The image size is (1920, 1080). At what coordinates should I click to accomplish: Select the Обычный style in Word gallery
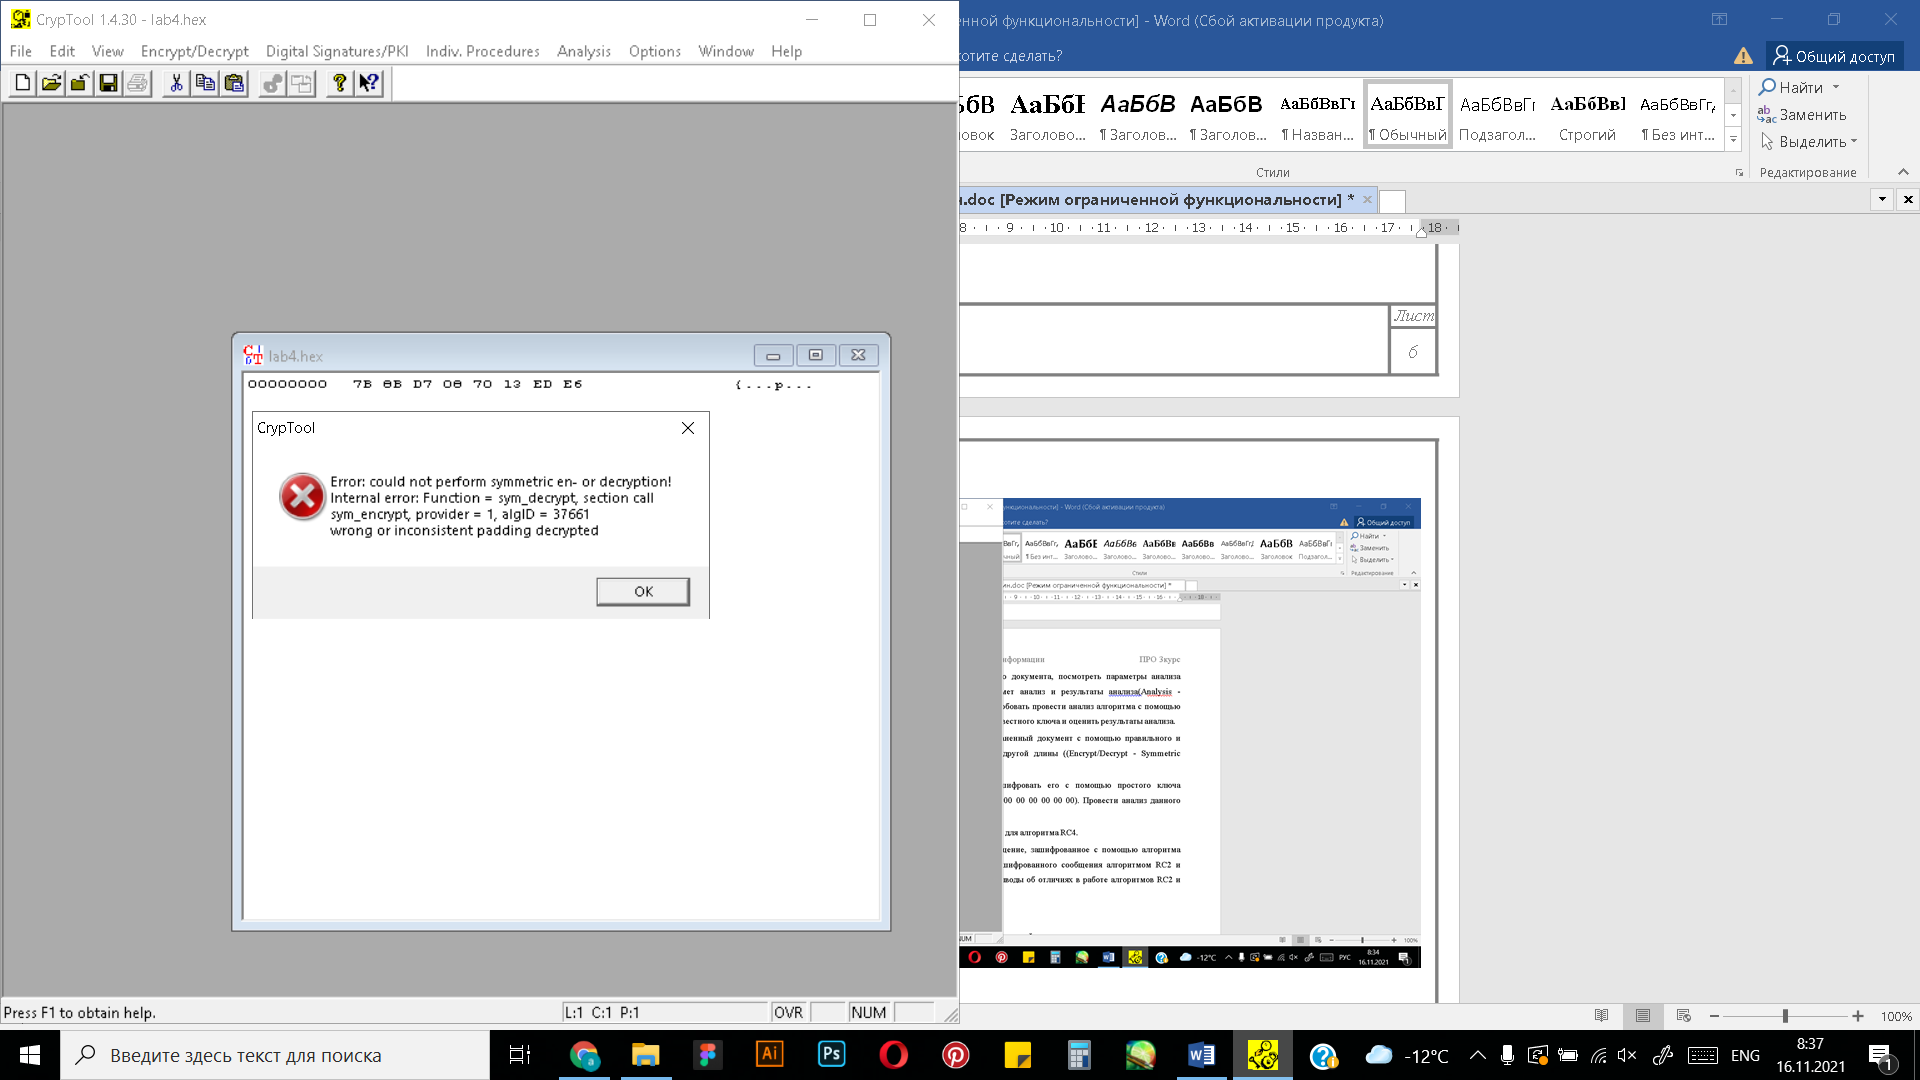1407,115
